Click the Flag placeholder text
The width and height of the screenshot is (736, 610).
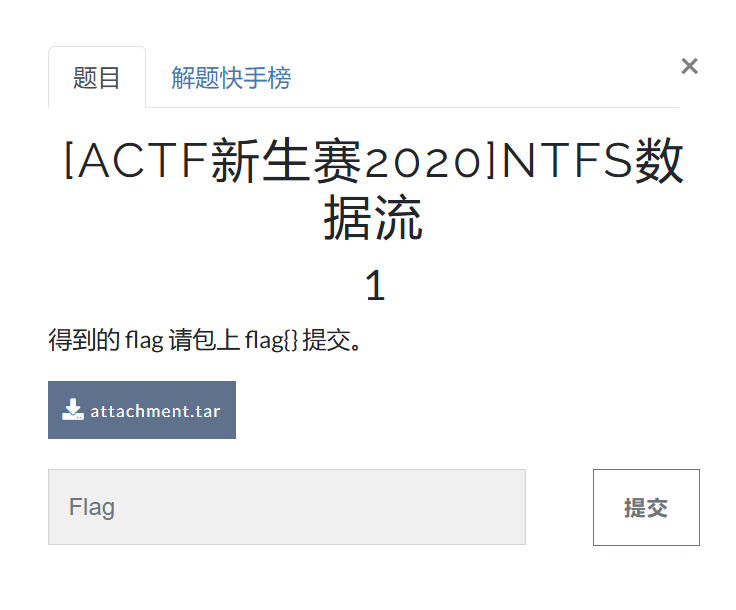coord(92,507)
